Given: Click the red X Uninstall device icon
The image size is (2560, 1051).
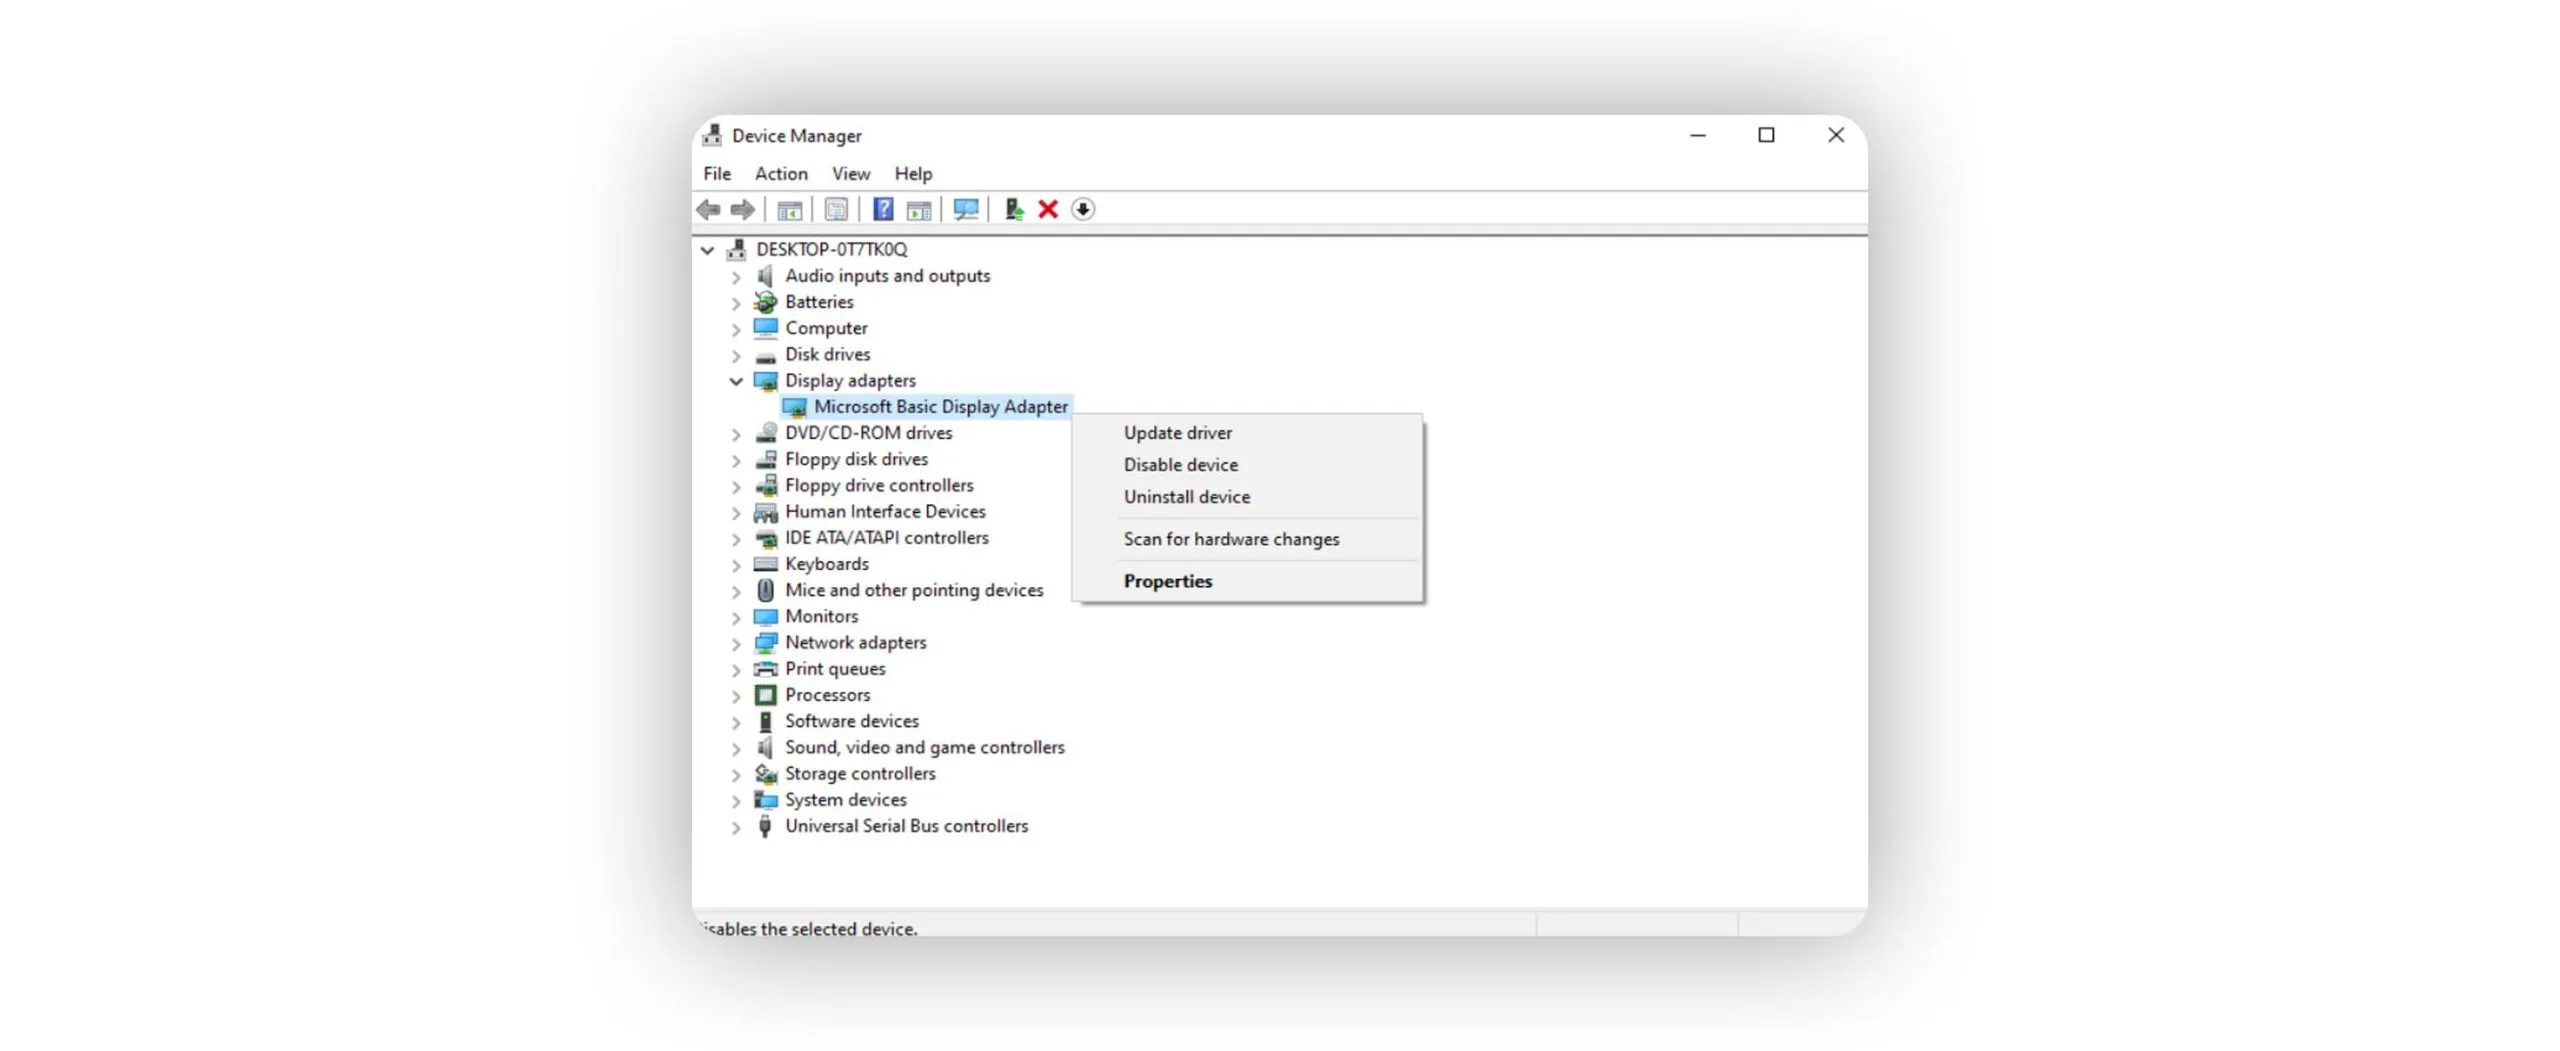Looking at the screenshot, I should (x=1047, y=209).
